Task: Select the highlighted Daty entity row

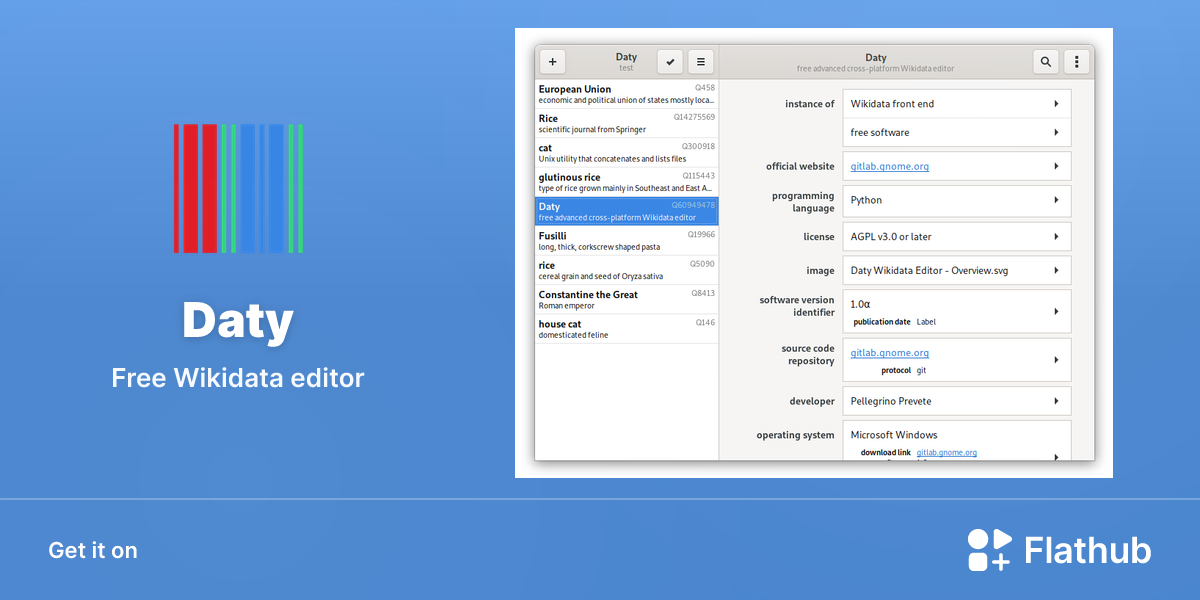Action: [627, 211]
